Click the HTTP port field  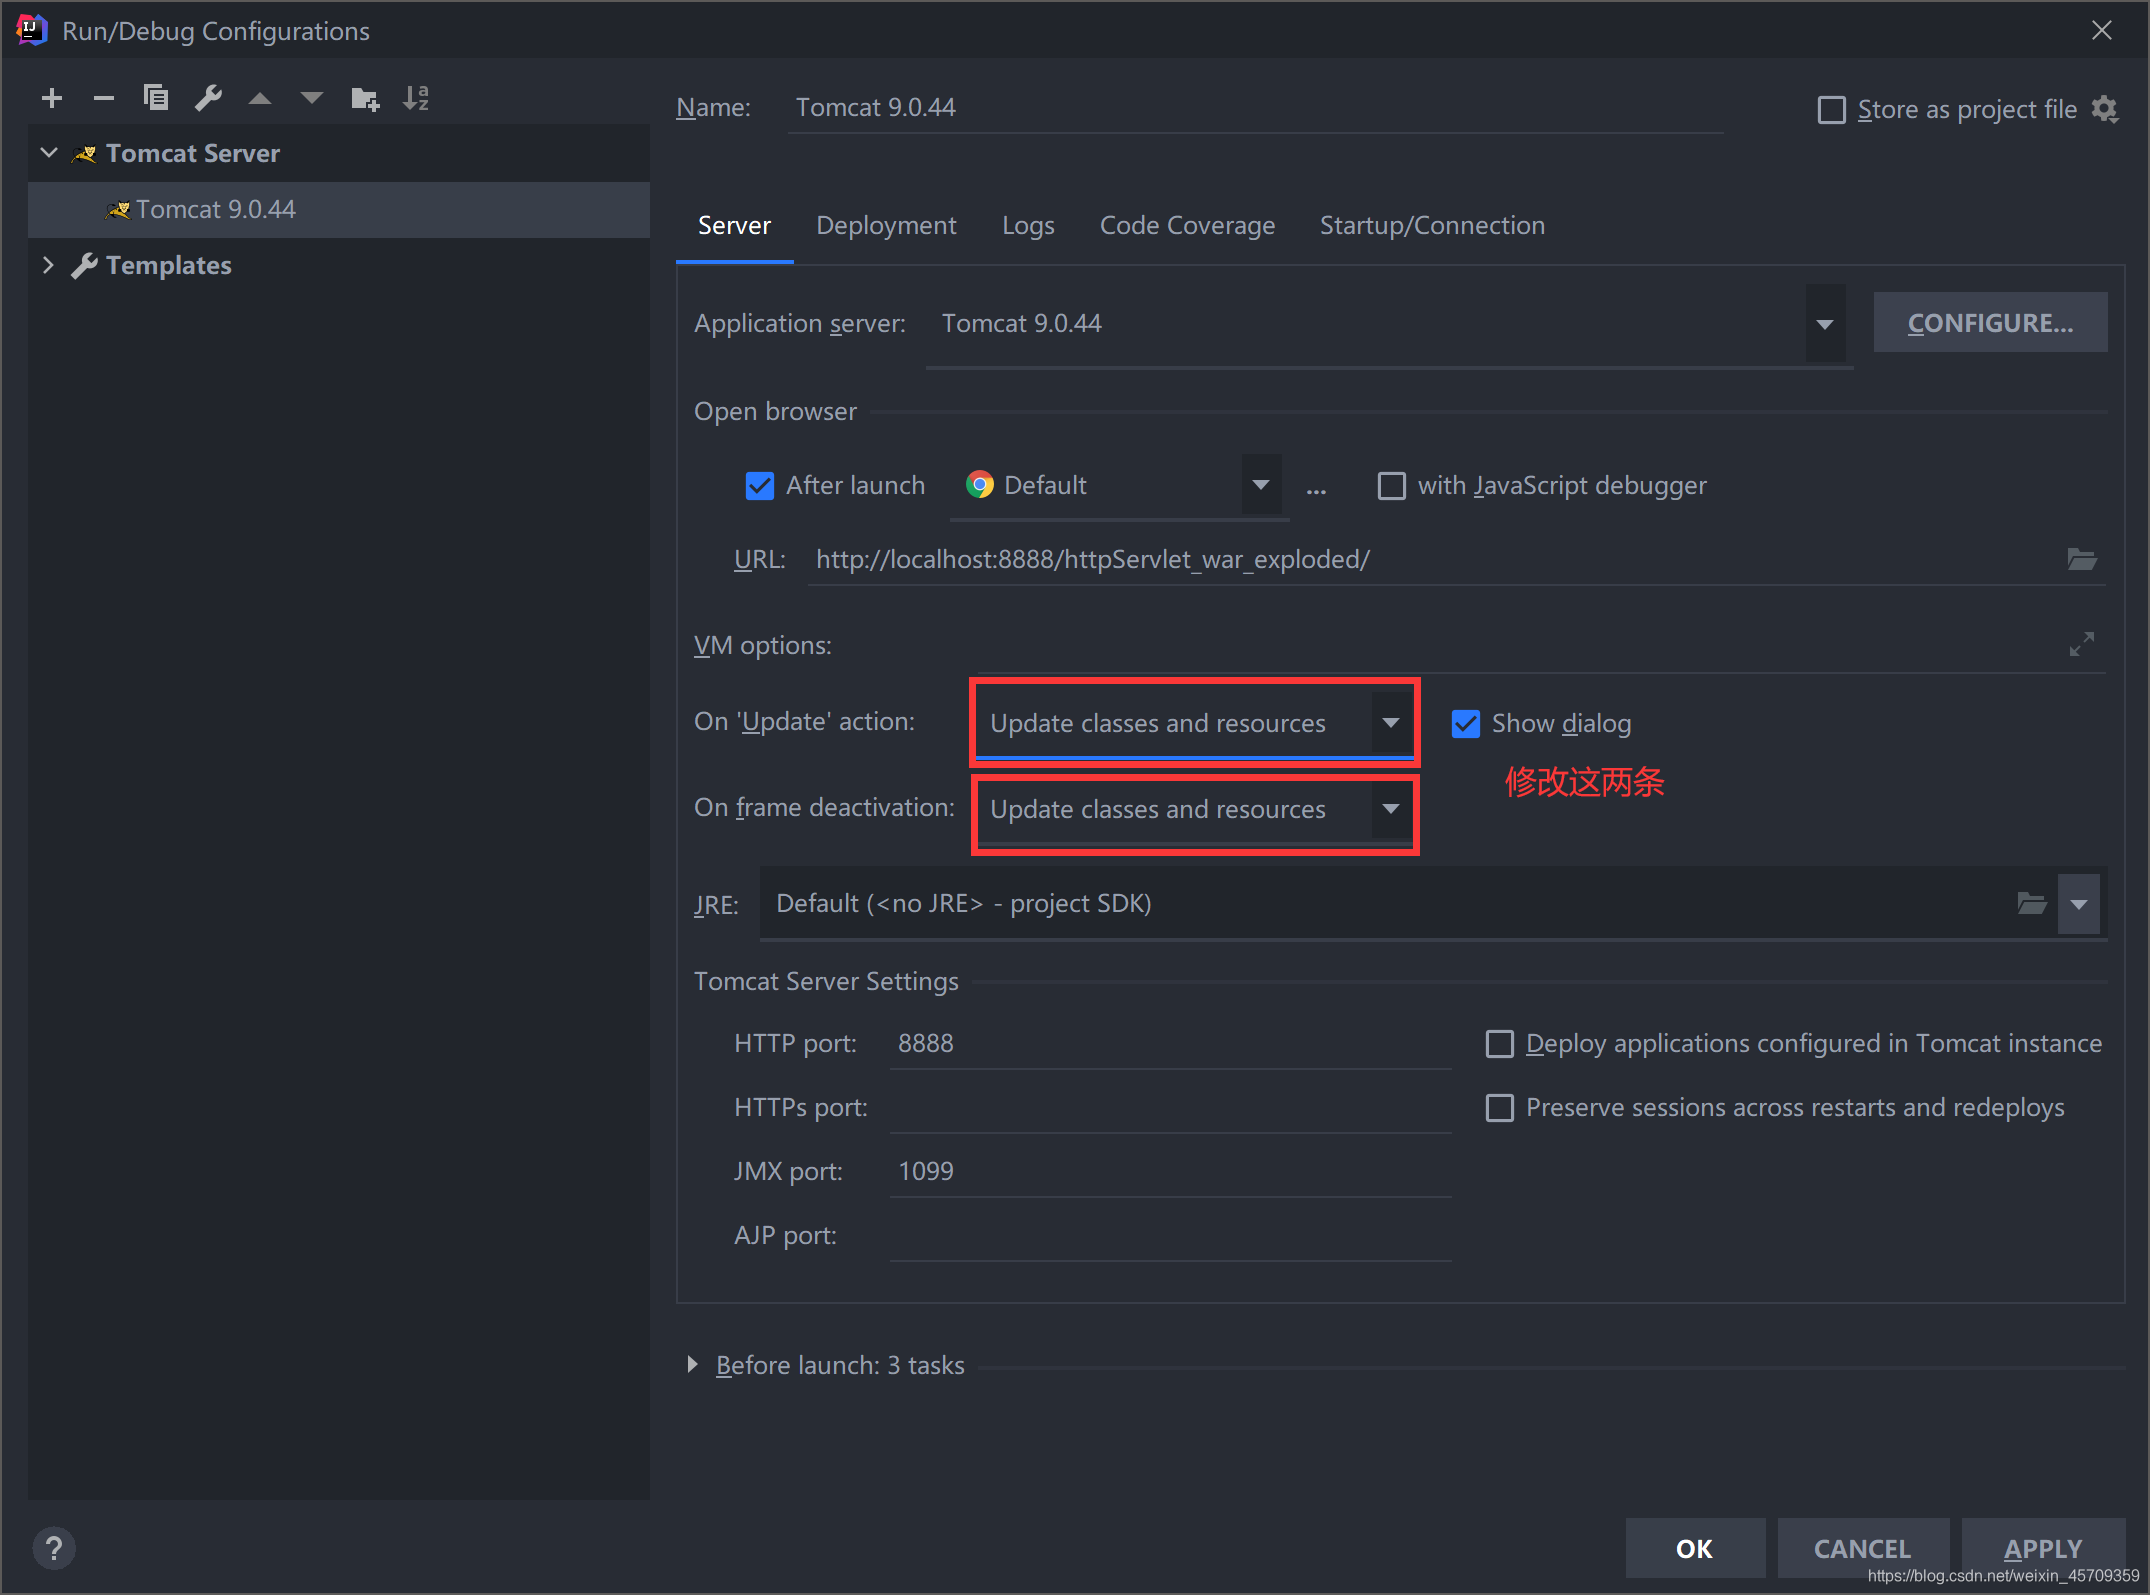coord(1170,1044)
